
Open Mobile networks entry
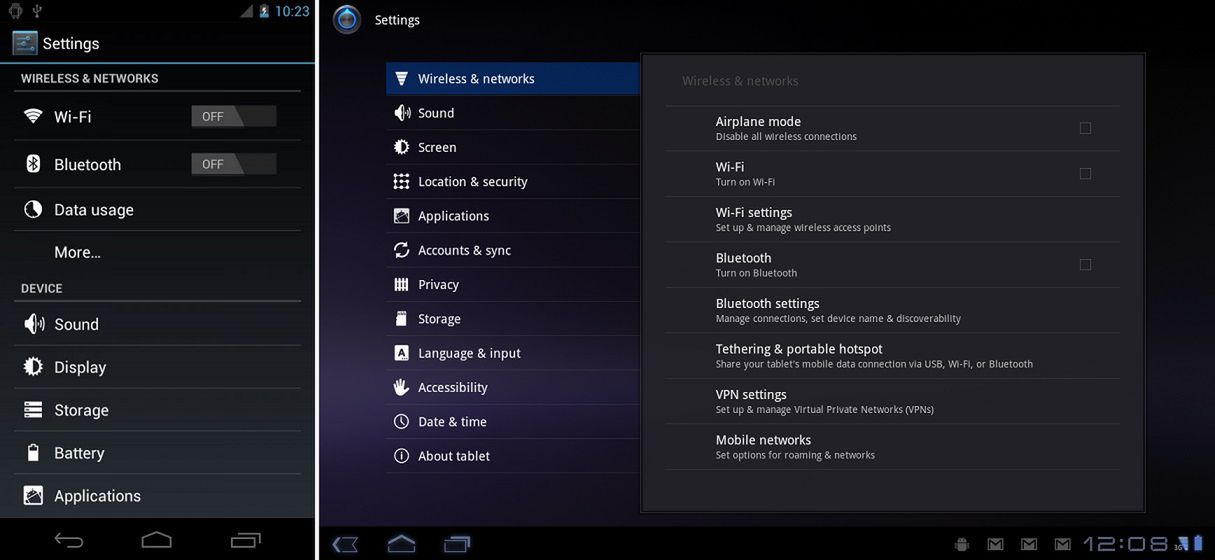click(x=892, y=447)
